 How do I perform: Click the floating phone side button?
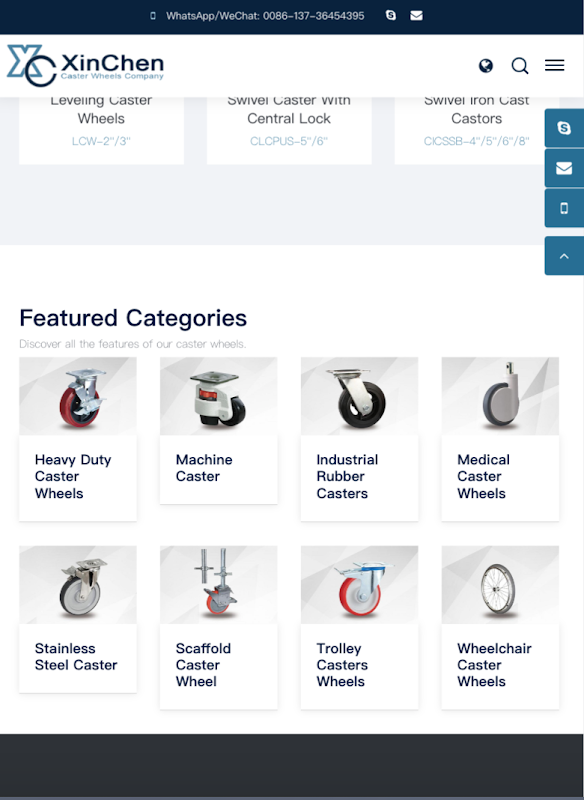click(564, 208)
